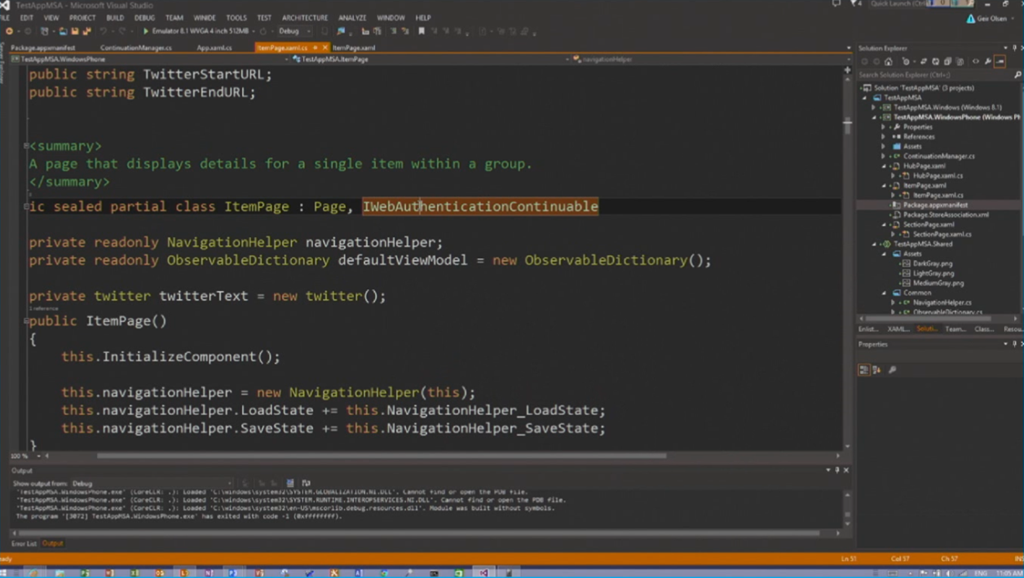The width and height of the screenshot is (1024, 578).
Task: Click the Alphabetical sort icon in Properties panel
Action: (877, 370)
